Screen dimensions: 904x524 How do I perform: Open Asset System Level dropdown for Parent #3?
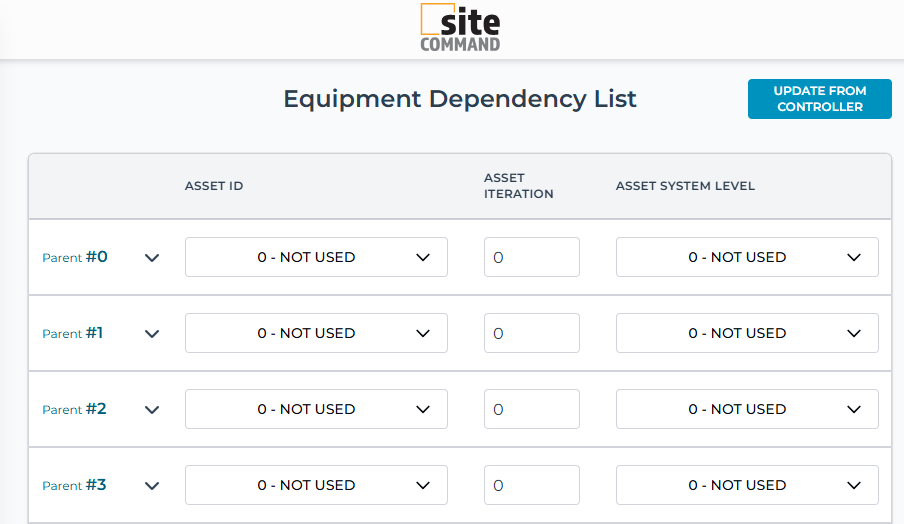[x=747, y=485]
